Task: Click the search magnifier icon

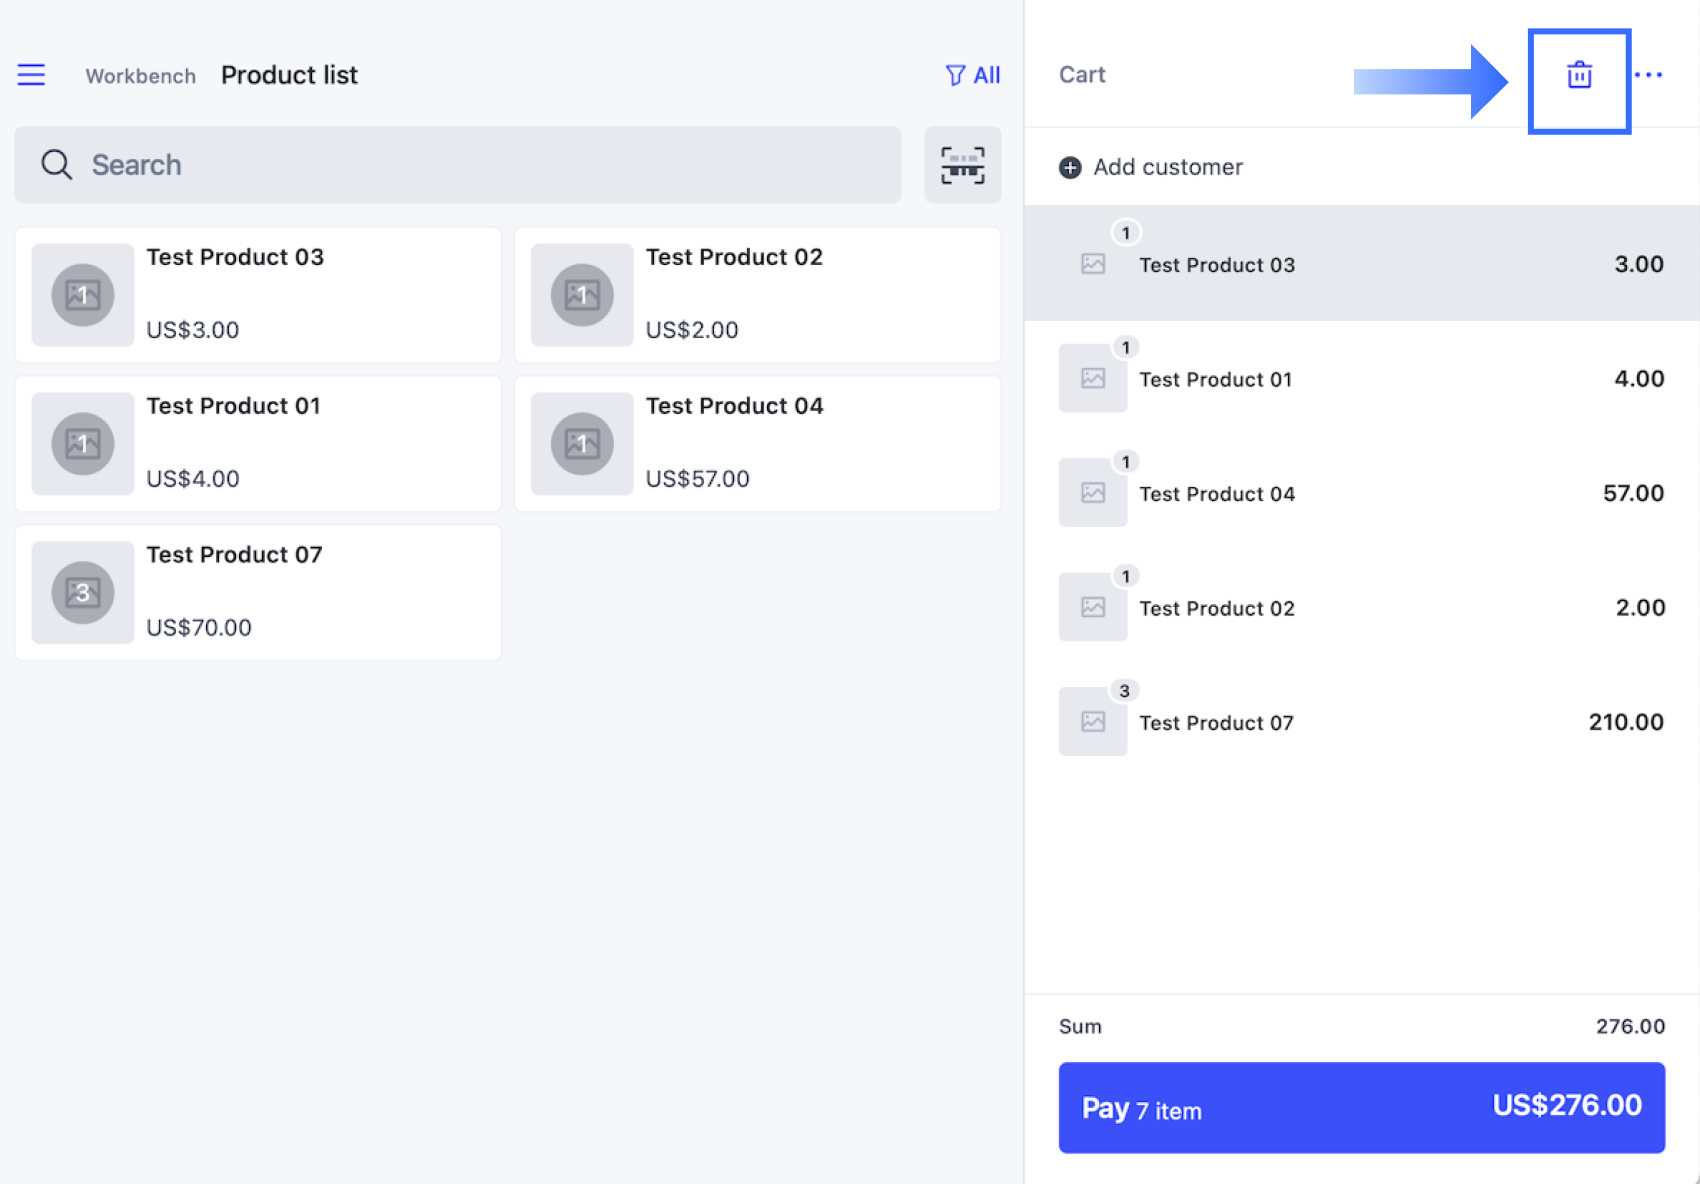Action: (x=56, y=165)
